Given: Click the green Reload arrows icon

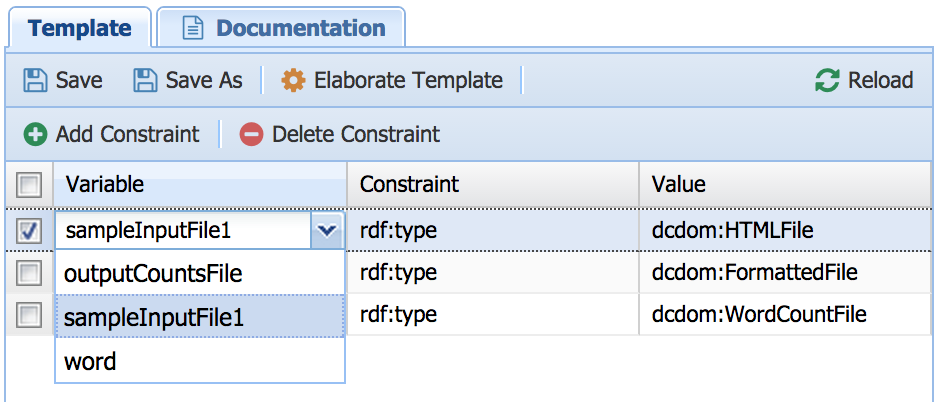Looking at the screenshot, I should 827,81.
